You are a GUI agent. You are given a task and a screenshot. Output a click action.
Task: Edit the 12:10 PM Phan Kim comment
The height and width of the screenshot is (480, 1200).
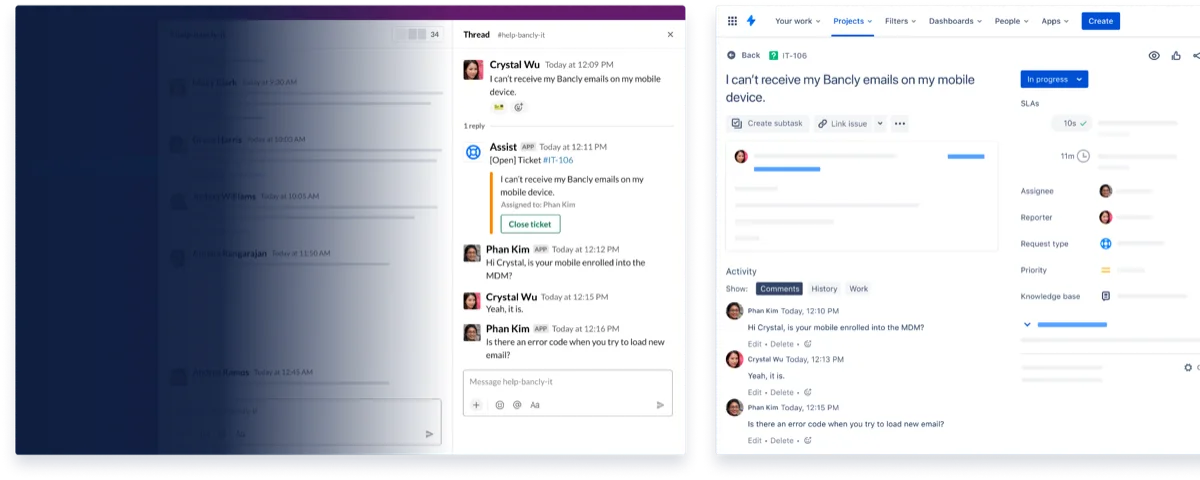755,344
